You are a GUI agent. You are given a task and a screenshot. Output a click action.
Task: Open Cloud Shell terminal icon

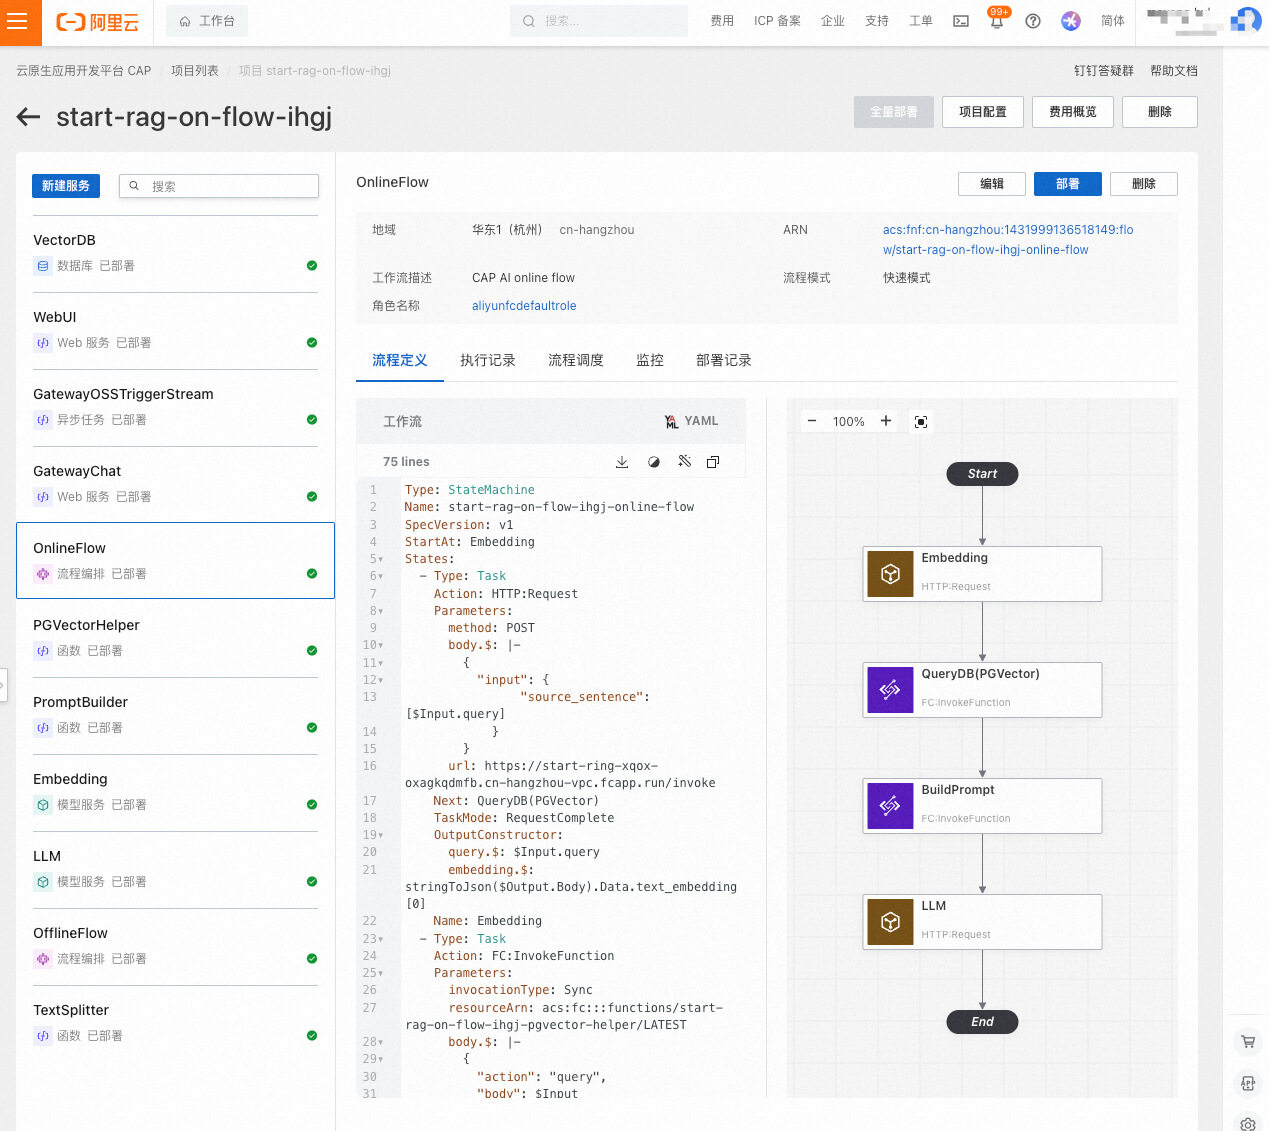pyautogui.click(x=961, y=21)
